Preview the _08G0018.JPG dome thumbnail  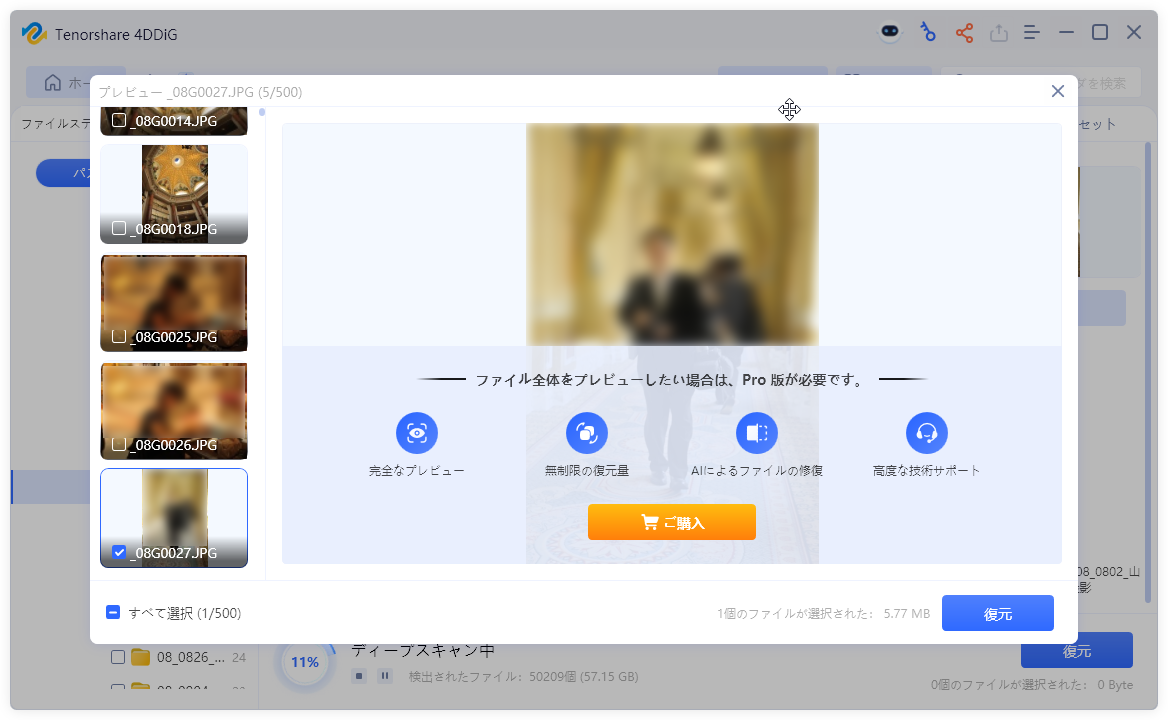click(174, 194)
